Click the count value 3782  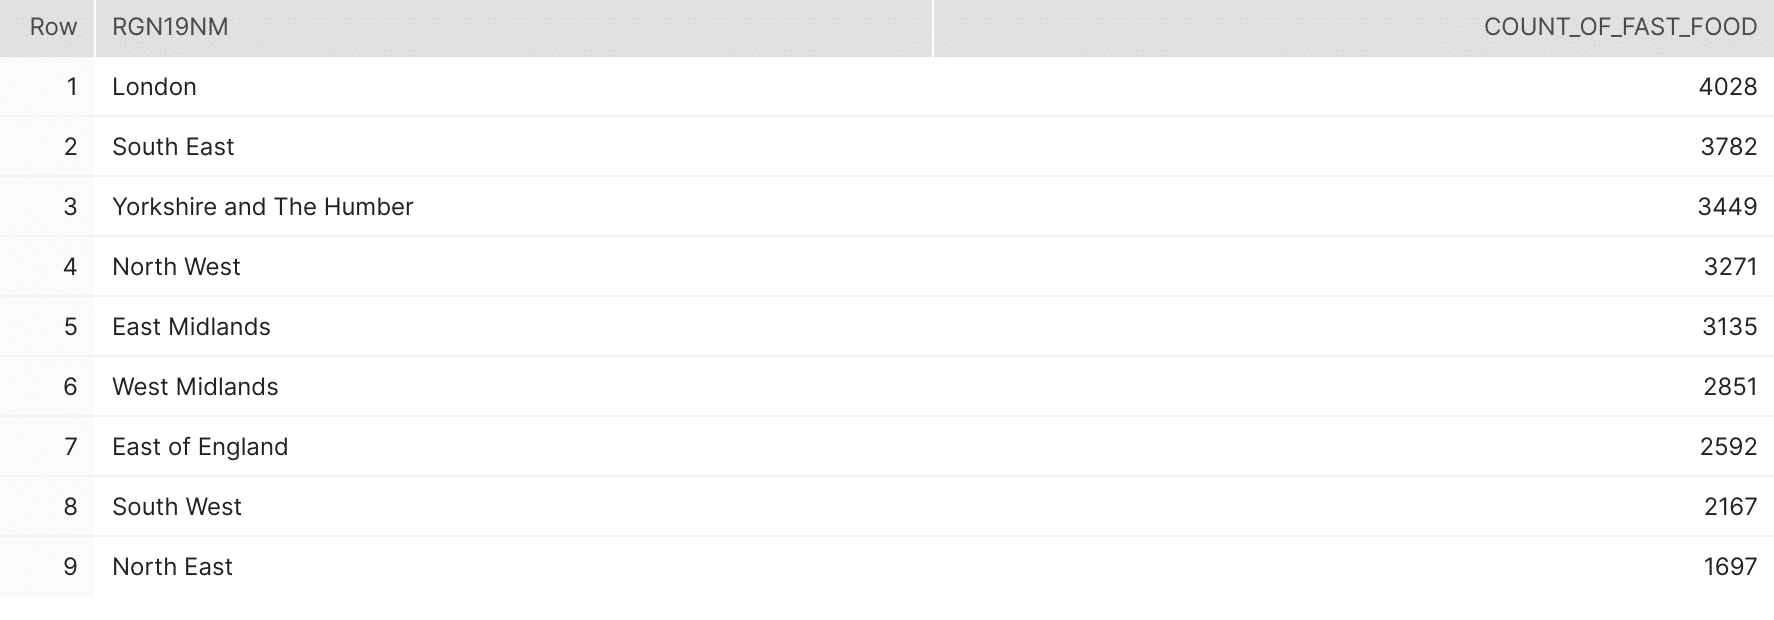click(x=1729, y=147)
